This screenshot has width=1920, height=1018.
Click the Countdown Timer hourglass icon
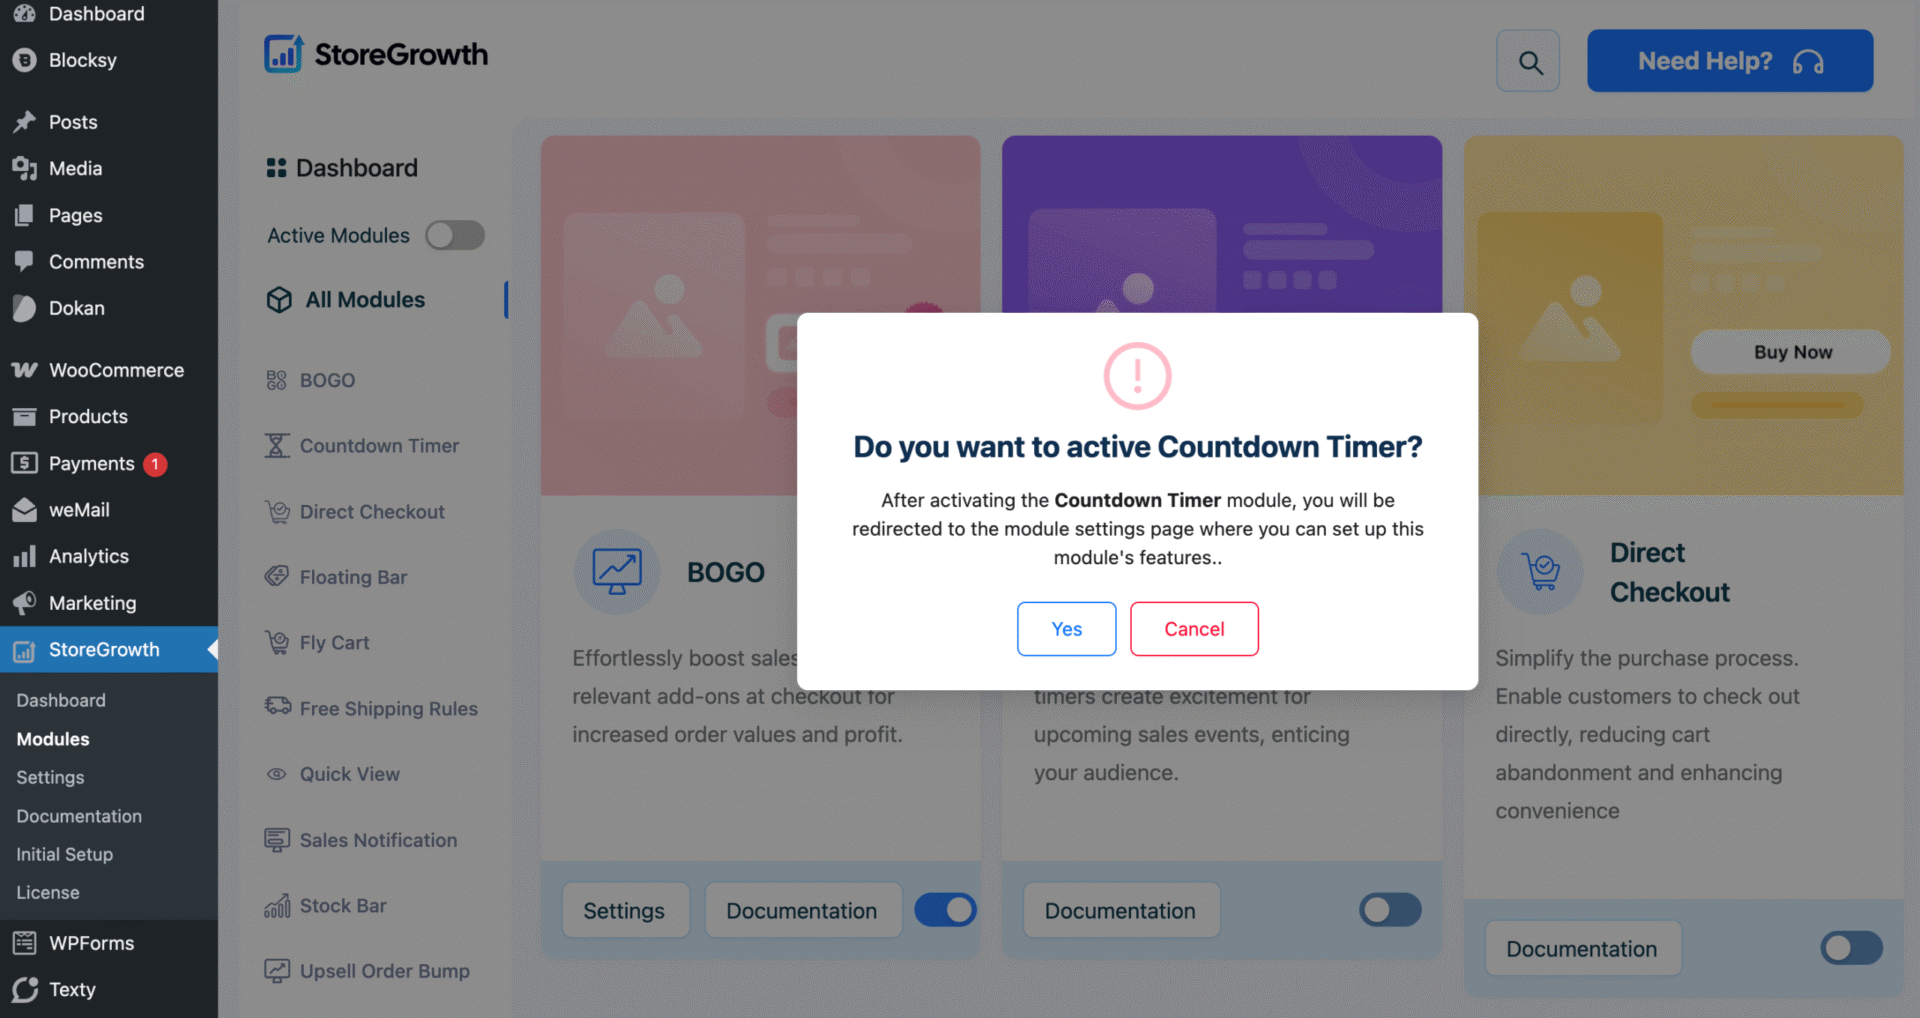(x=277, y=445)
